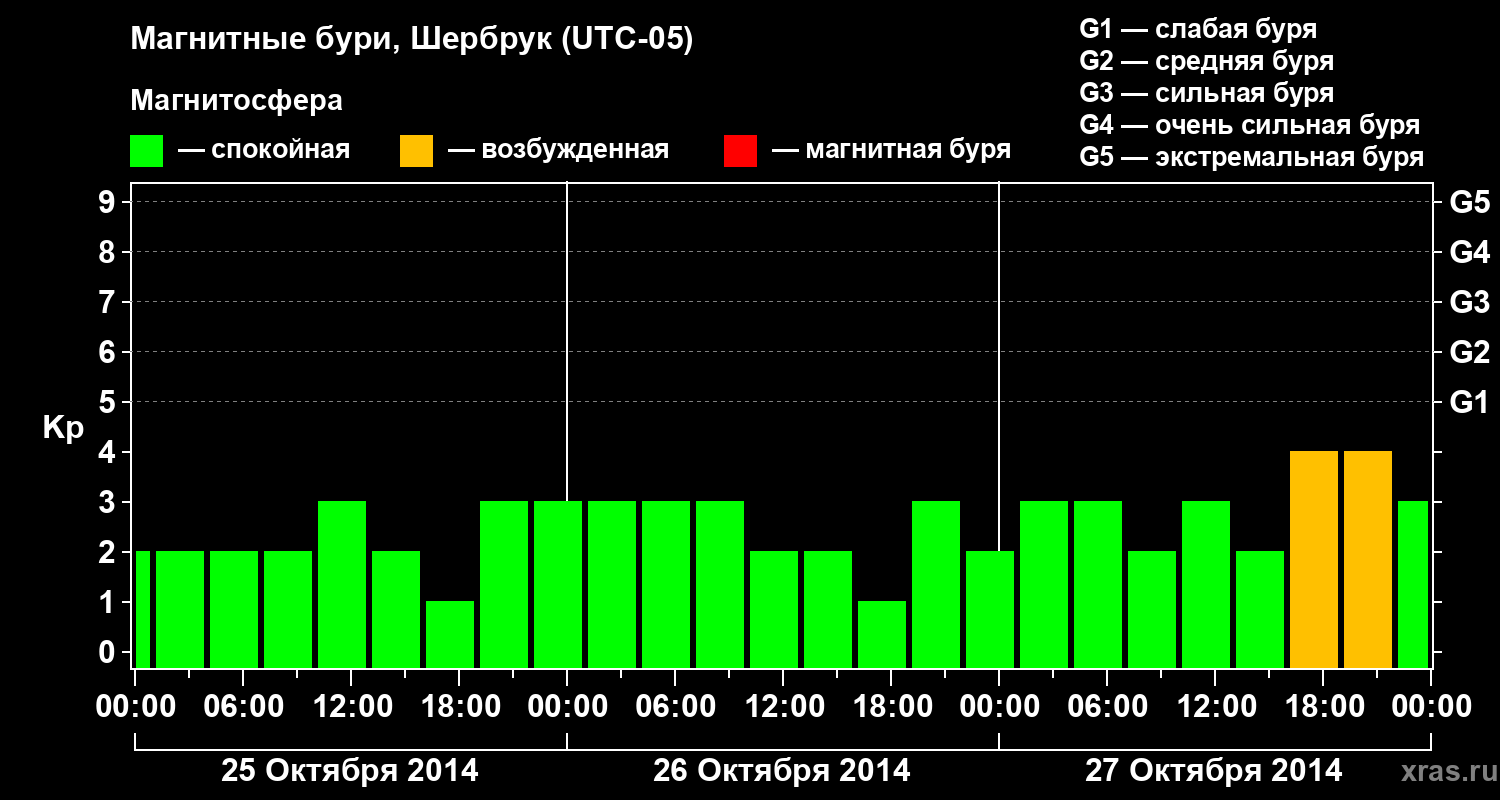The height and width of the screenshot is (800, 1500).
Task: Click the '00:00' label between 25 and 26 October
Action: coord(567,707)
